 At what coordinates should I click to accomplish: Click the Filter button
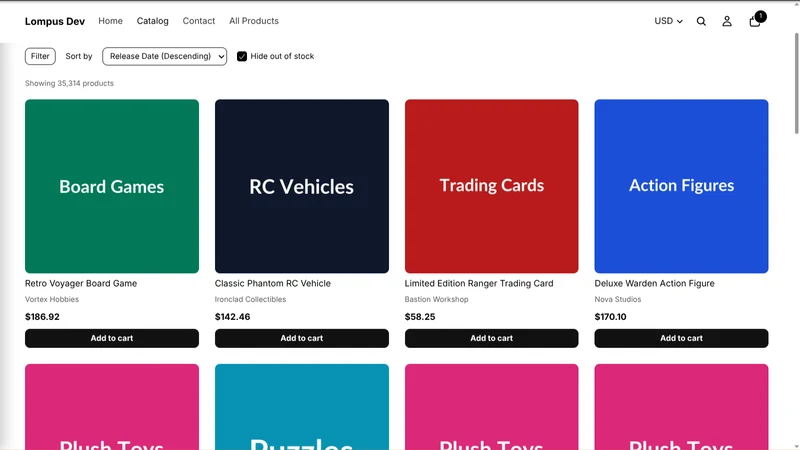point(40,56)
